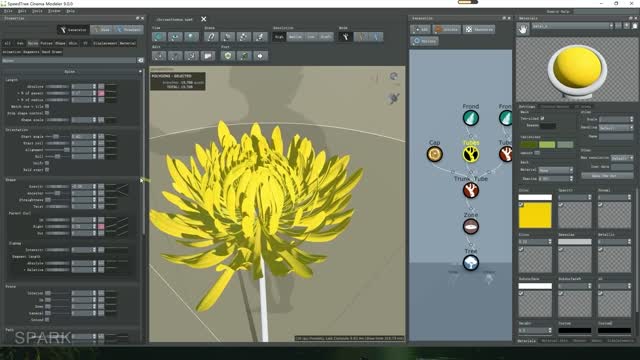Activate the tan branch Mode icon
The height and width of the screenshot is (360, 640).
point(361,37)
